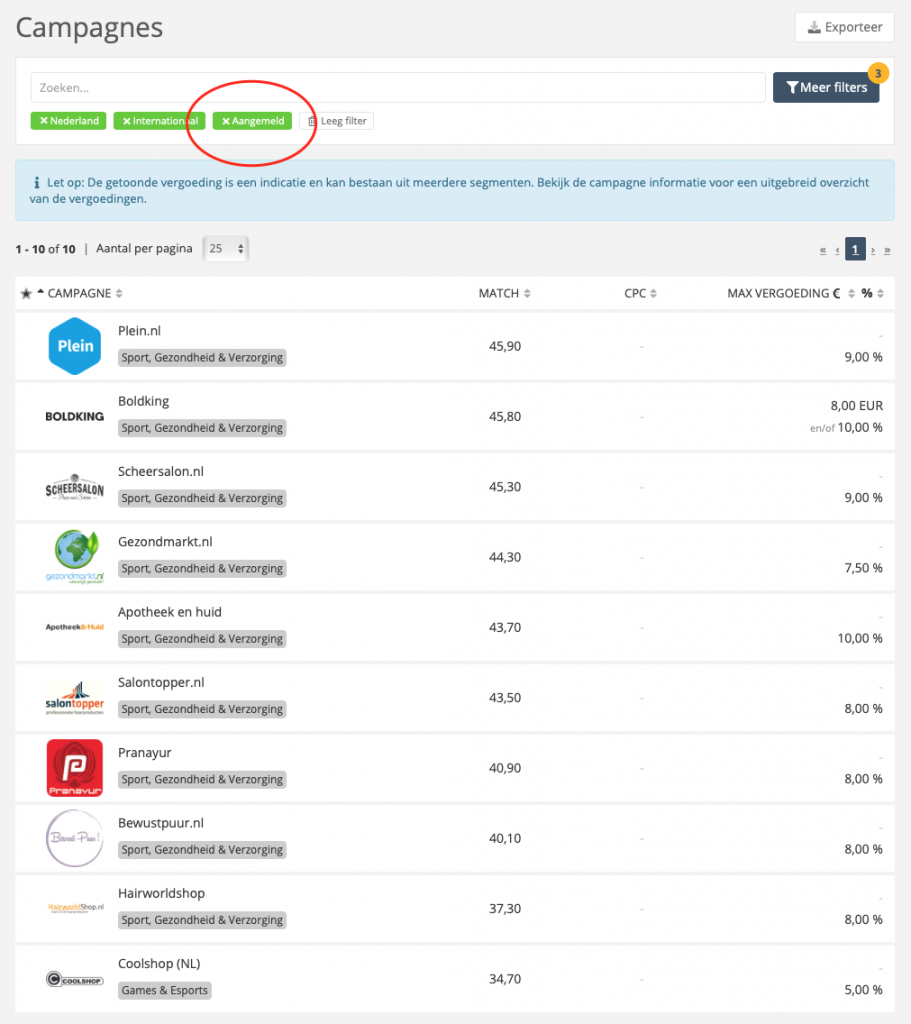Open the Coolshop (NL) campaign name
The image size is (911, 1024).
click(x=159, y=964)
